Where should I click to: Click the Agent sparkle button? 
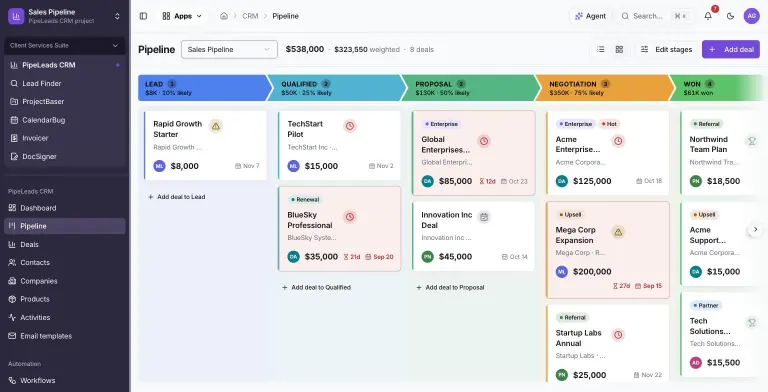[x=590, y=16]
